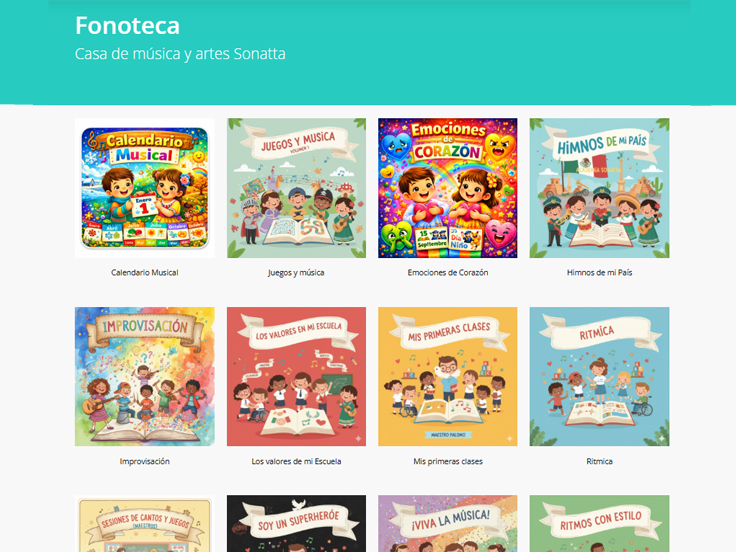Click the Mis primeras clases caption
736x552 pixels.
point(448,461)
